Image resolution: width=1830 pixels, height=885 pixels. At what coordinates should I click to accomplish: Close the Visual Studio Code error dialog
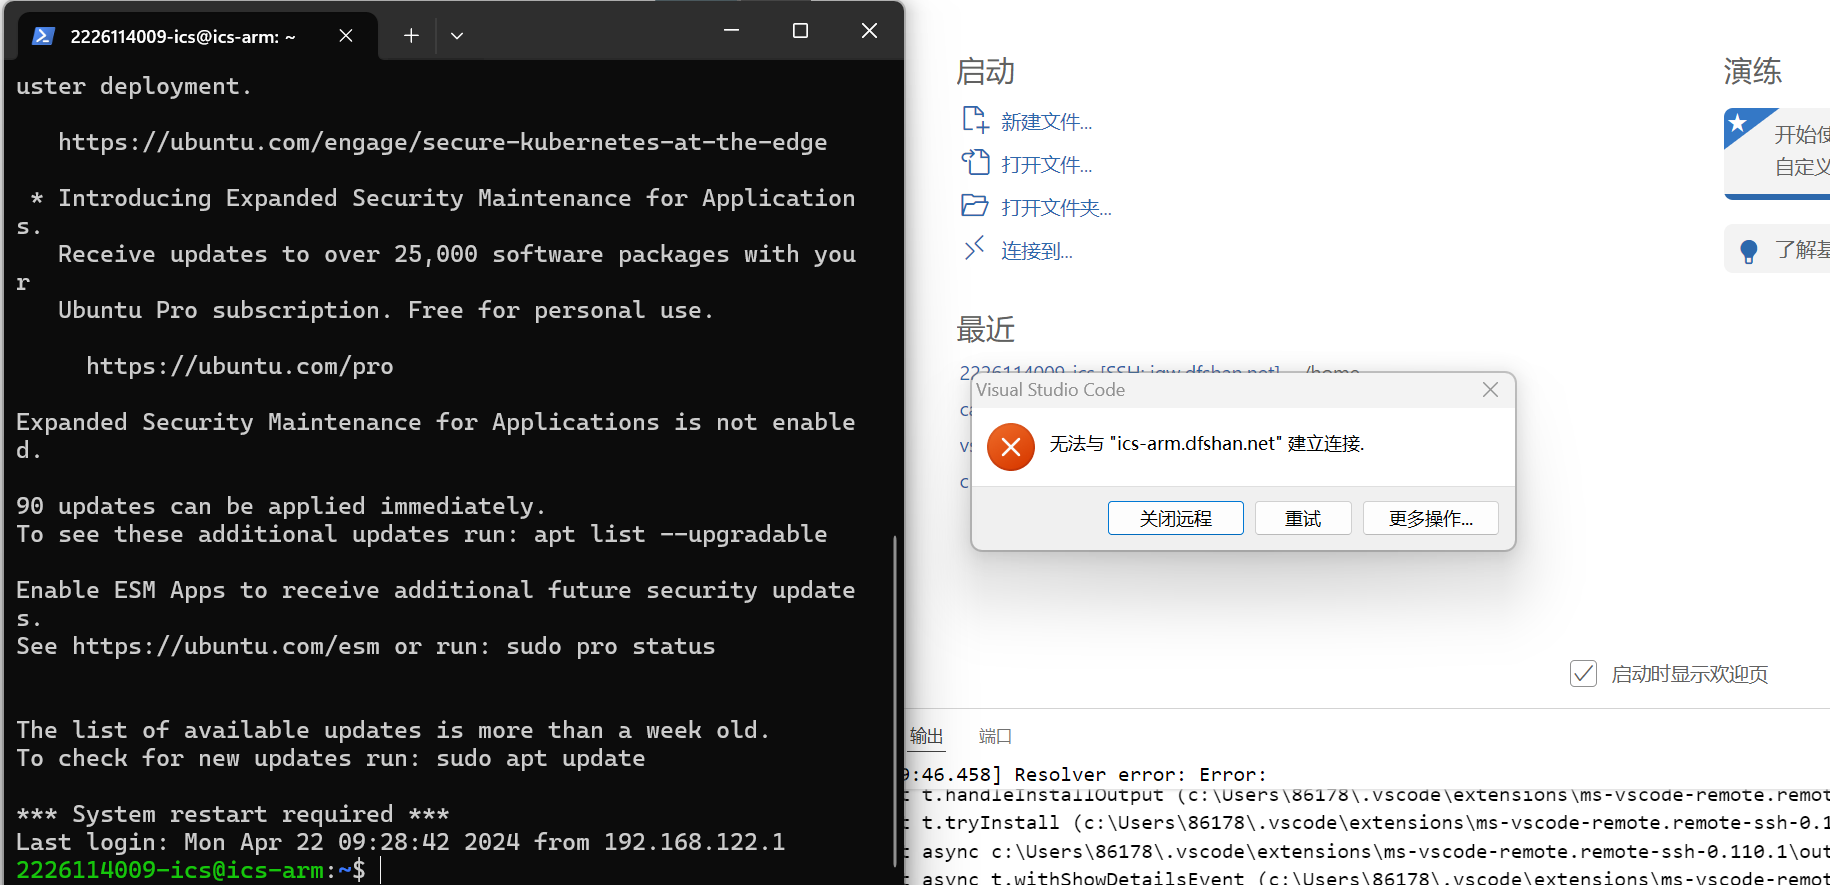pyautogui.click(x=1490, y=390)
